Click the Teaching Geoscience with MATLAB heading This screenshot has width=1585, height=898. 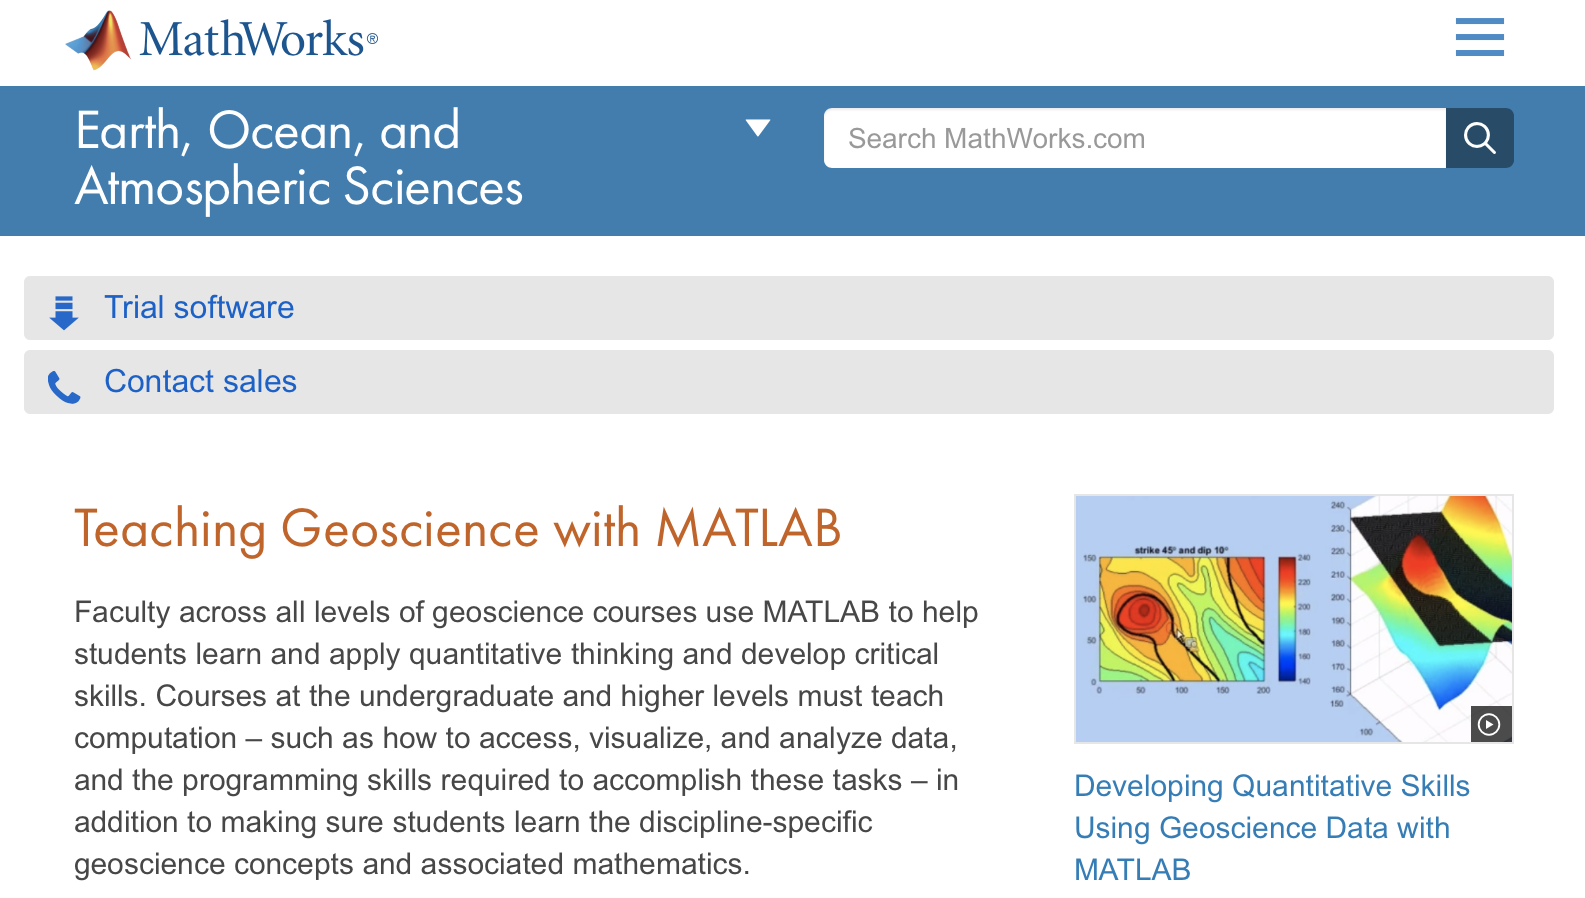[x=457, y=528]
